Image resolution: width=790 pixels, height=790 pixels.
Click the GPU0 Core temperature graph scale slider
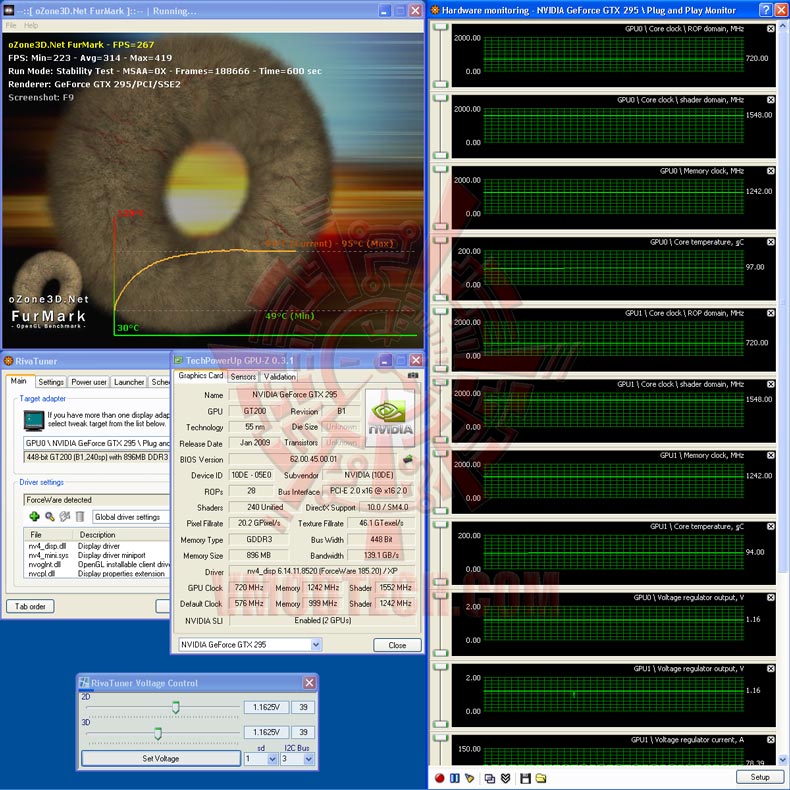[441, 269]
